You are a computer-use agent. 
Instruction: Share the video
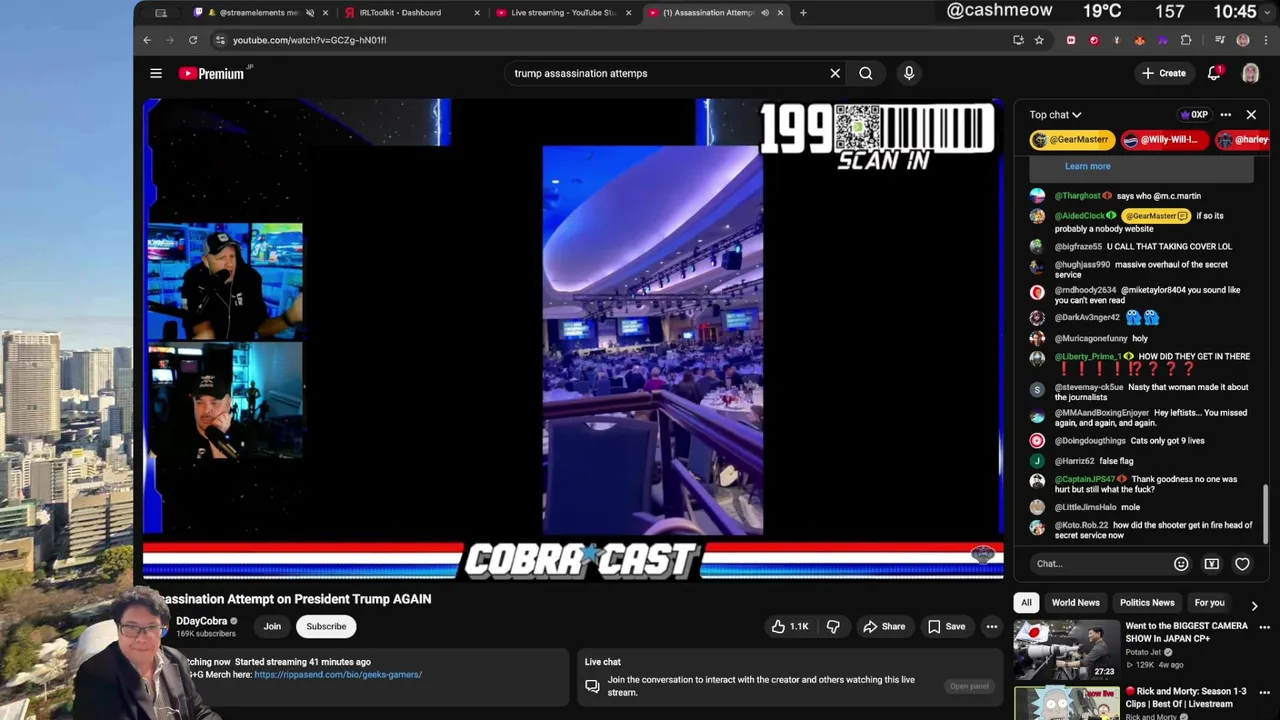884,627
